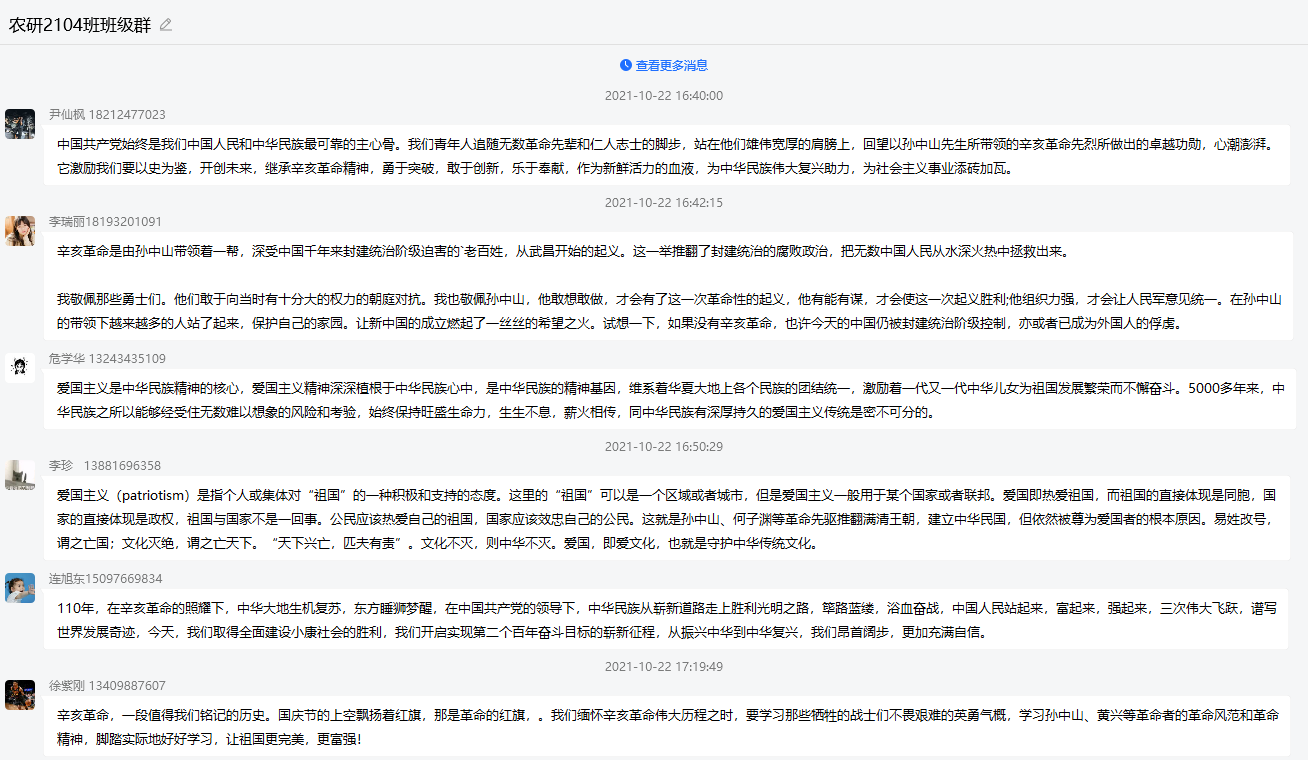The width and height of the screenshot is (1308, 760).
Task: Click sender name 尹仙枫 18212477023
Action: tap(107, 115)
